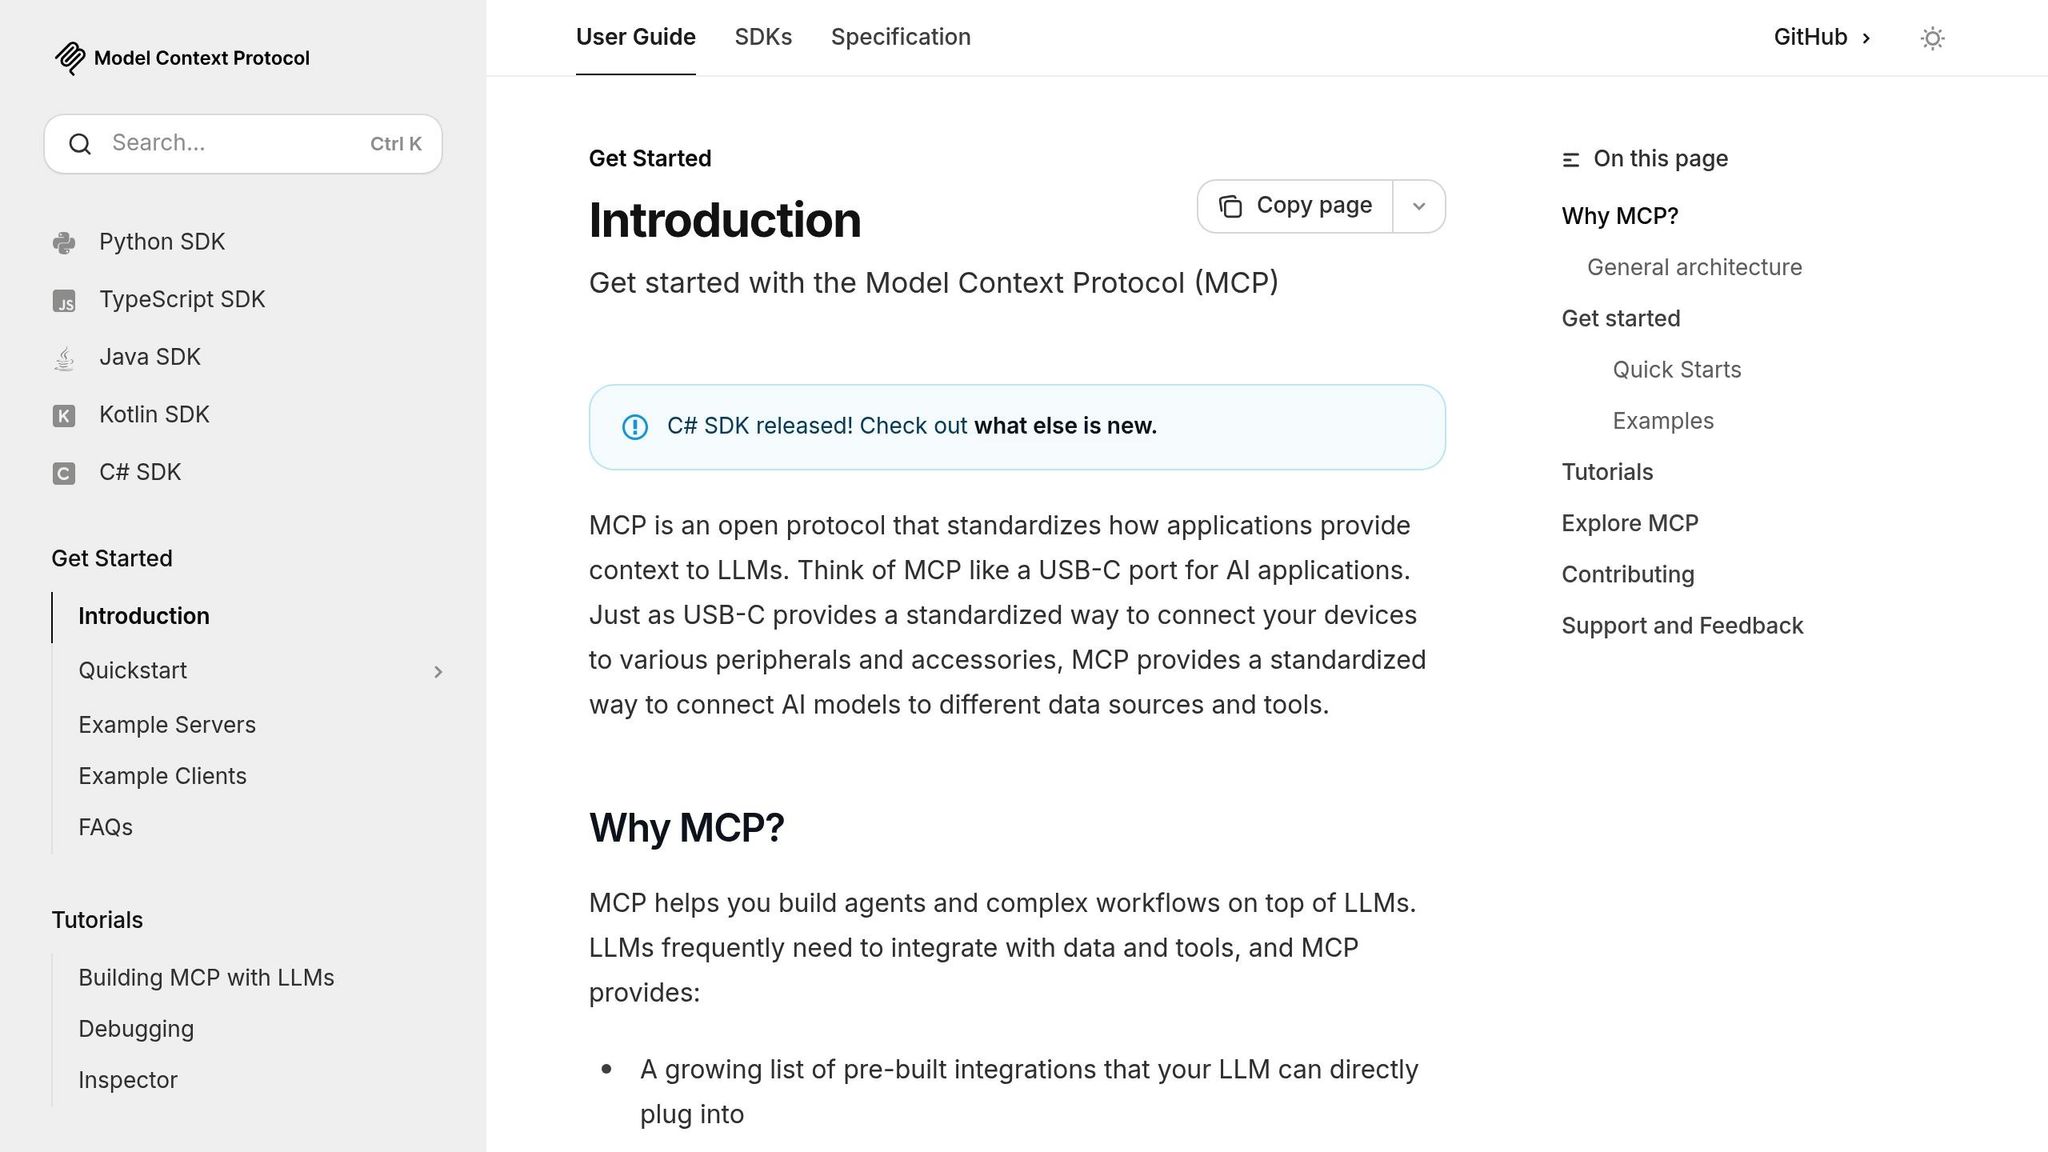Follow the what else is new link
The width and height of the screenshot is (2048, 1152).
(x=1064, y=425)
